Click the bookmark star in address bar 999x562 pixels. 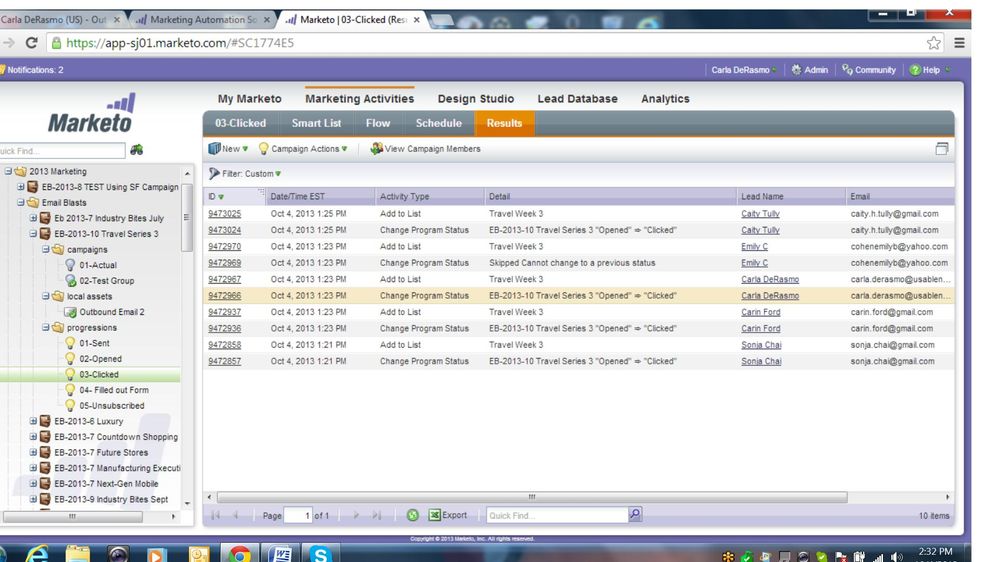point(933,43)
